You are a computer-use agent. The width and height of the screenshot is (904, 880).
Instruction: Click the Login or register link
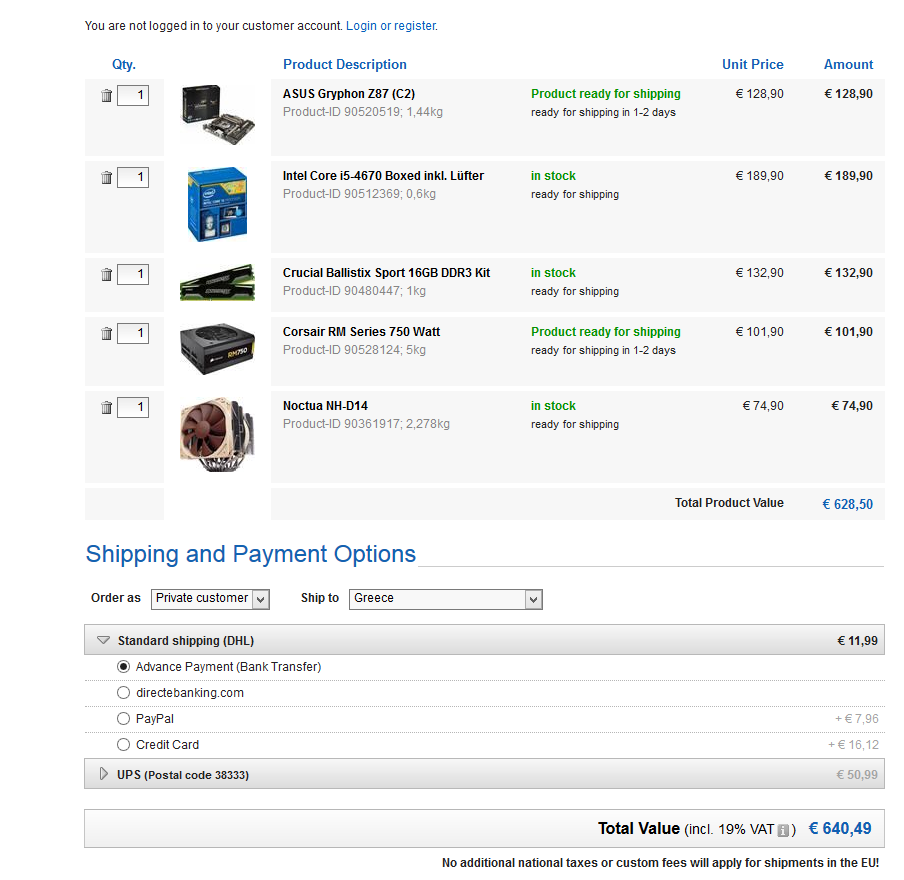[391, 26]
